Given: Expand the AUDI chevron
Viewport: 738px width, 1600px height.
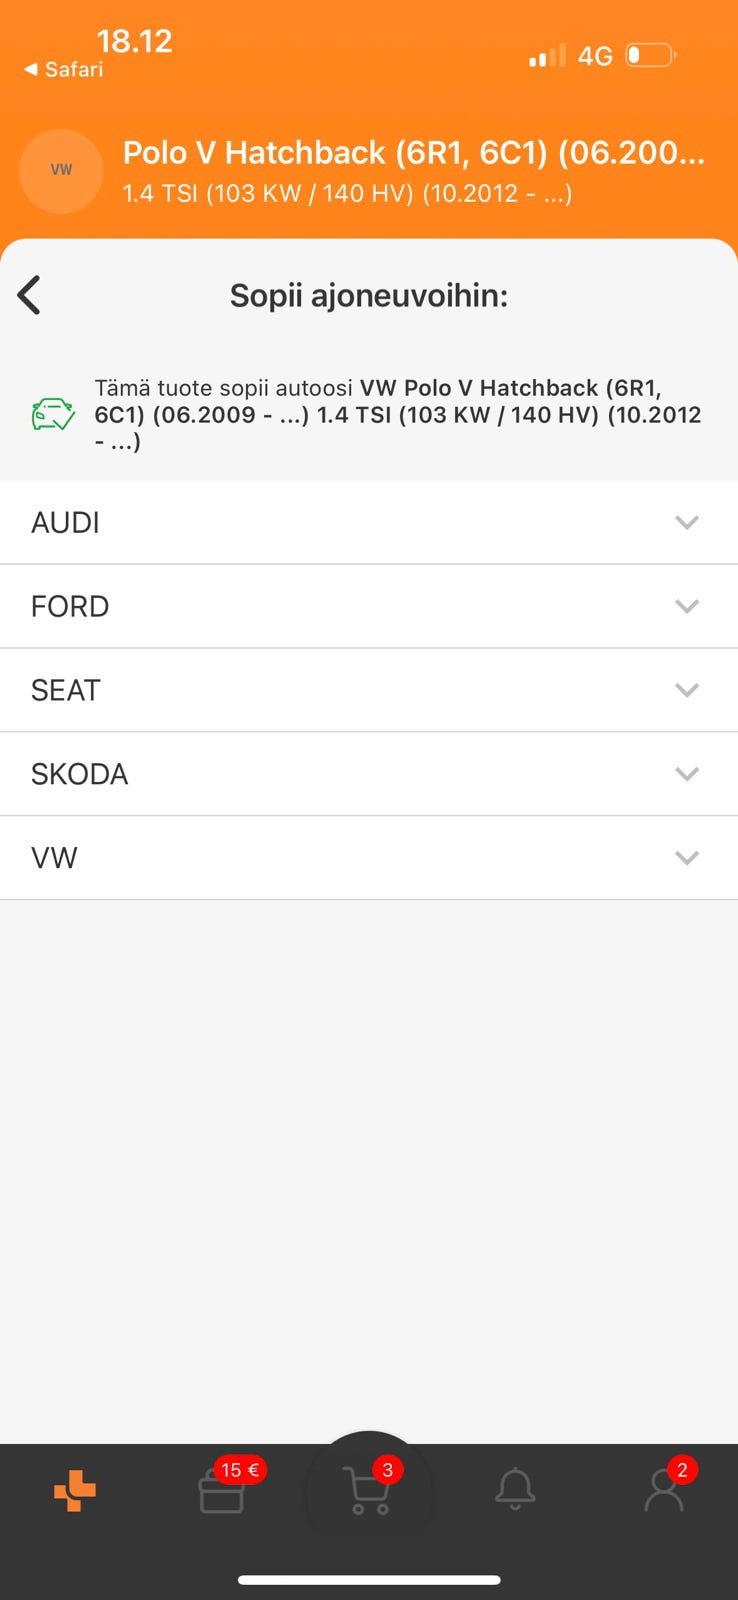Looking at the screenshot, I should point(686,522).
